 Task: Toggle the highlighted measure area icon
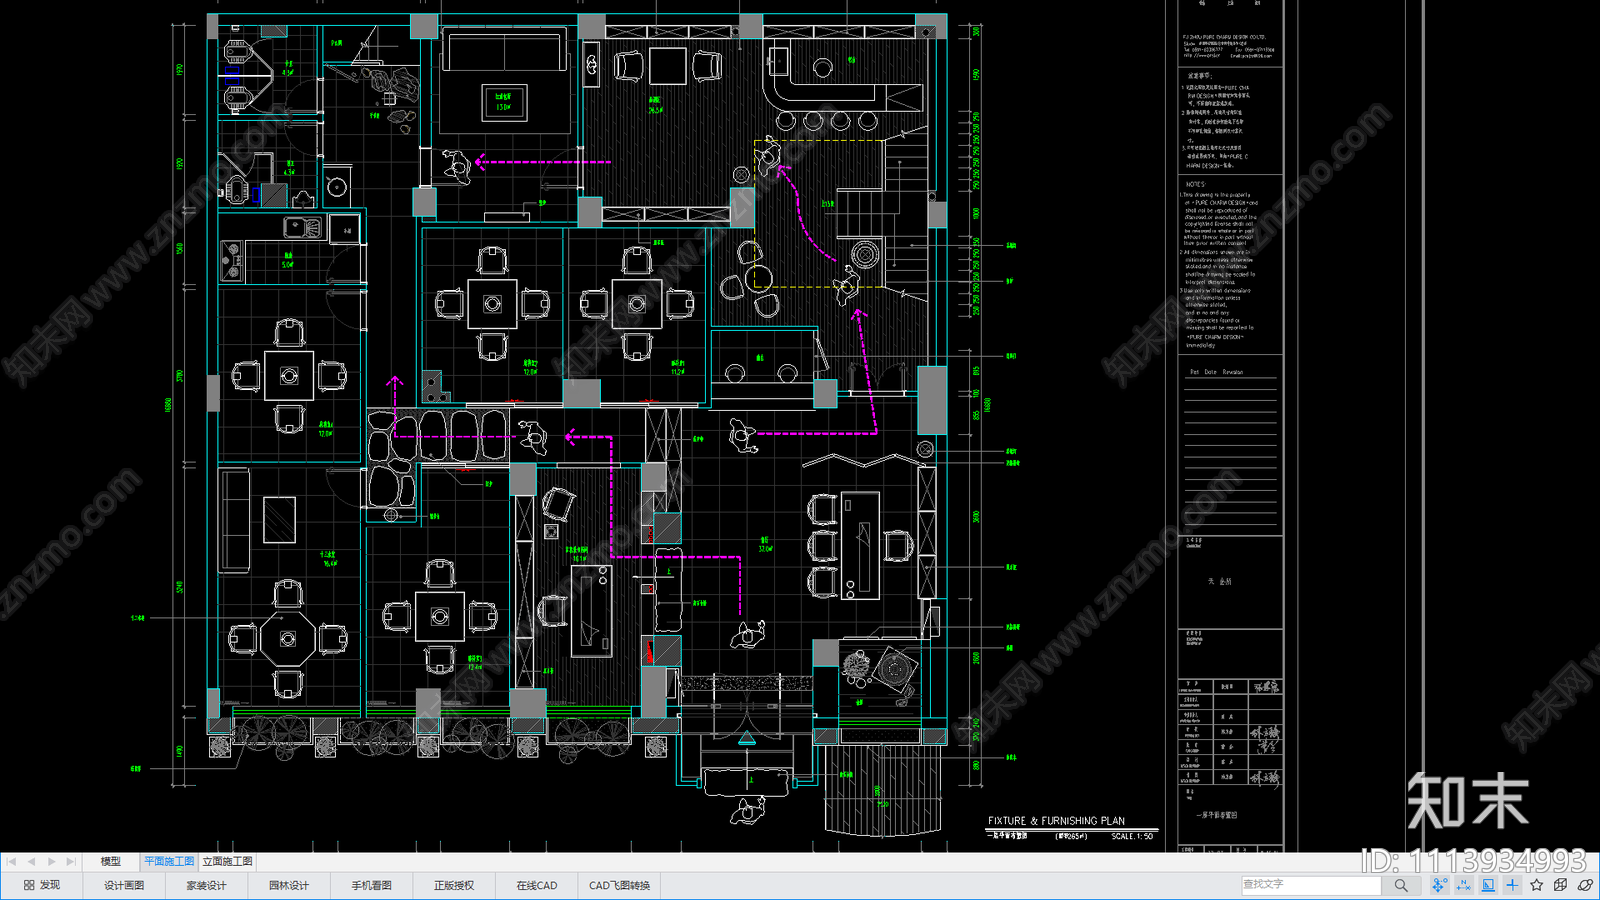(x=1488, y=885)
